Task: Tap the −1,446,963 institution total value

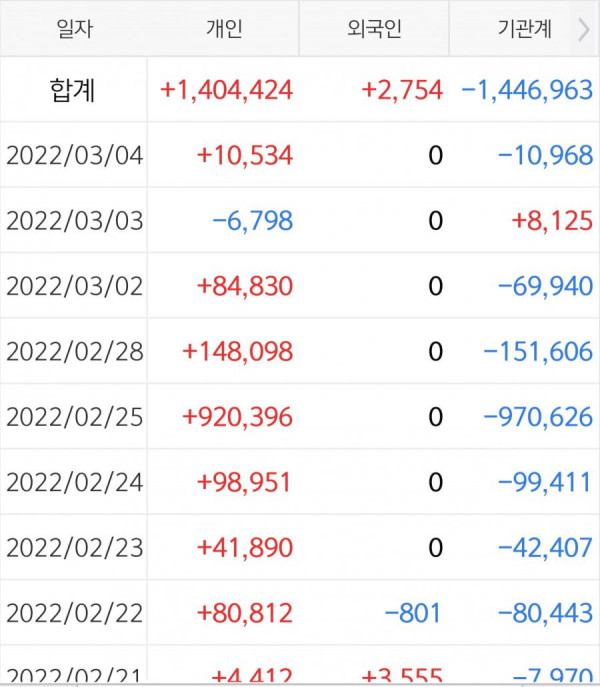Action: (527, 90)
